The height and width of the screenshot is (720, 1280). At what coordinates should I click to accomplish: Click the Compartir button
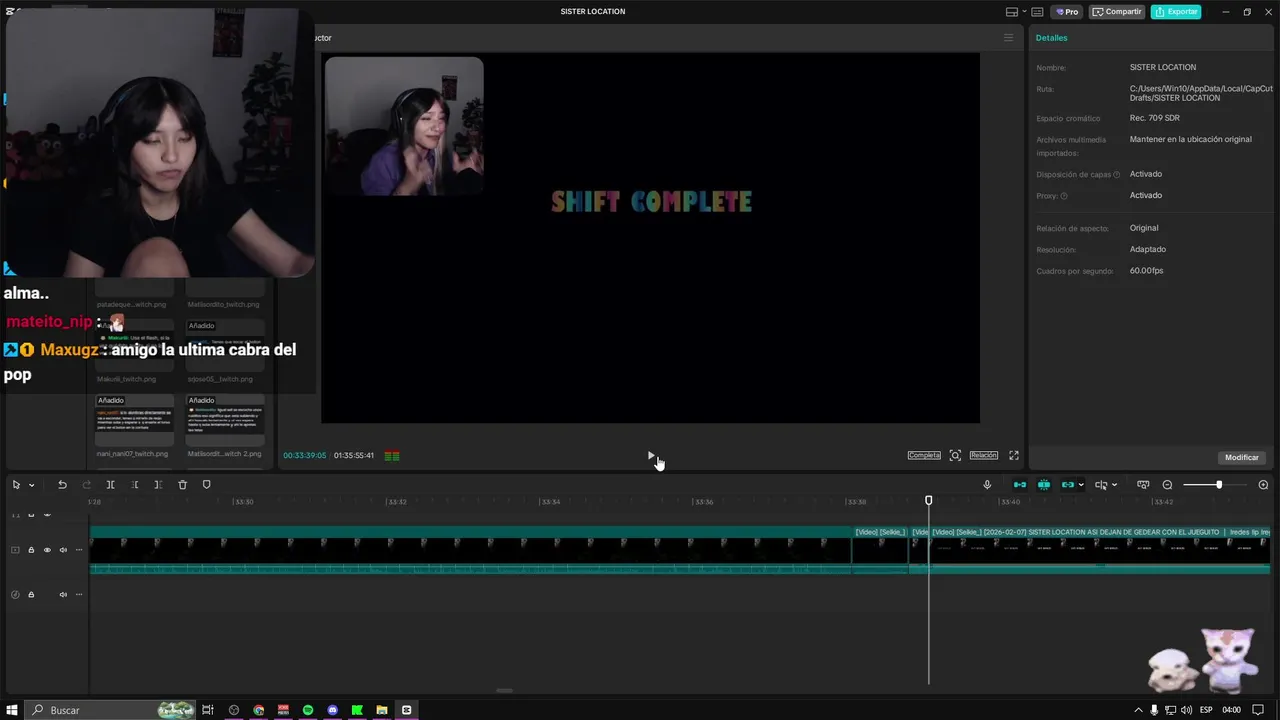tap(1117, 12)
